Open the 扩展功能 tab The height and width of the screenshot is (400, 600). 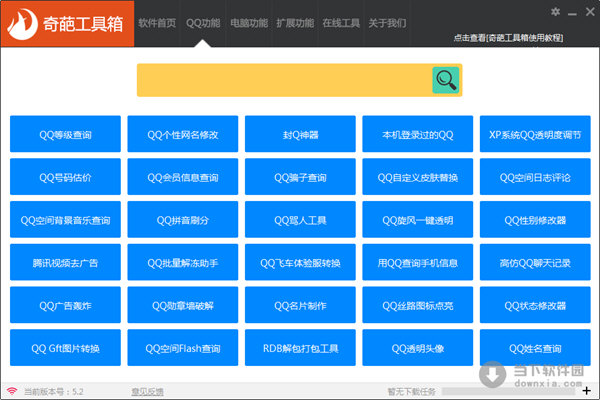(295, 23)
